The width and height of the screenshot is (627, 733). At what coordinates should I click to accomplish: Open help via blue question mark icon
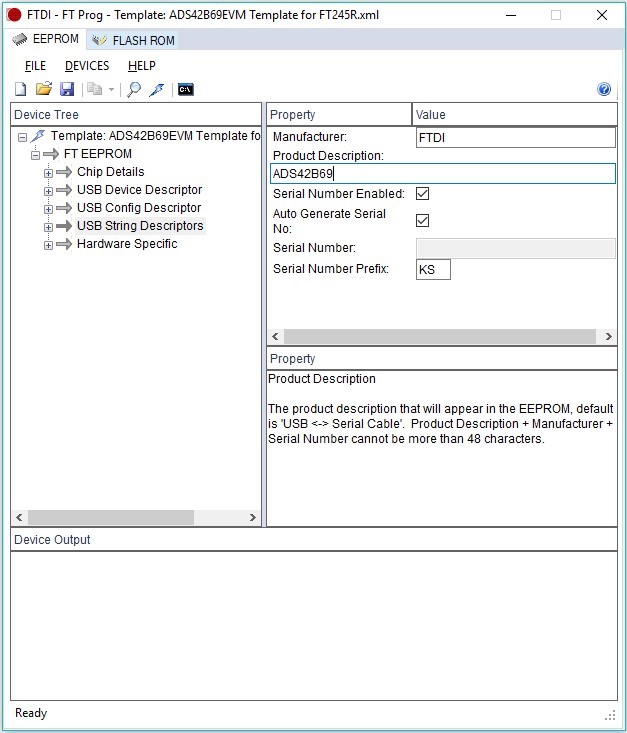point(604,89)
